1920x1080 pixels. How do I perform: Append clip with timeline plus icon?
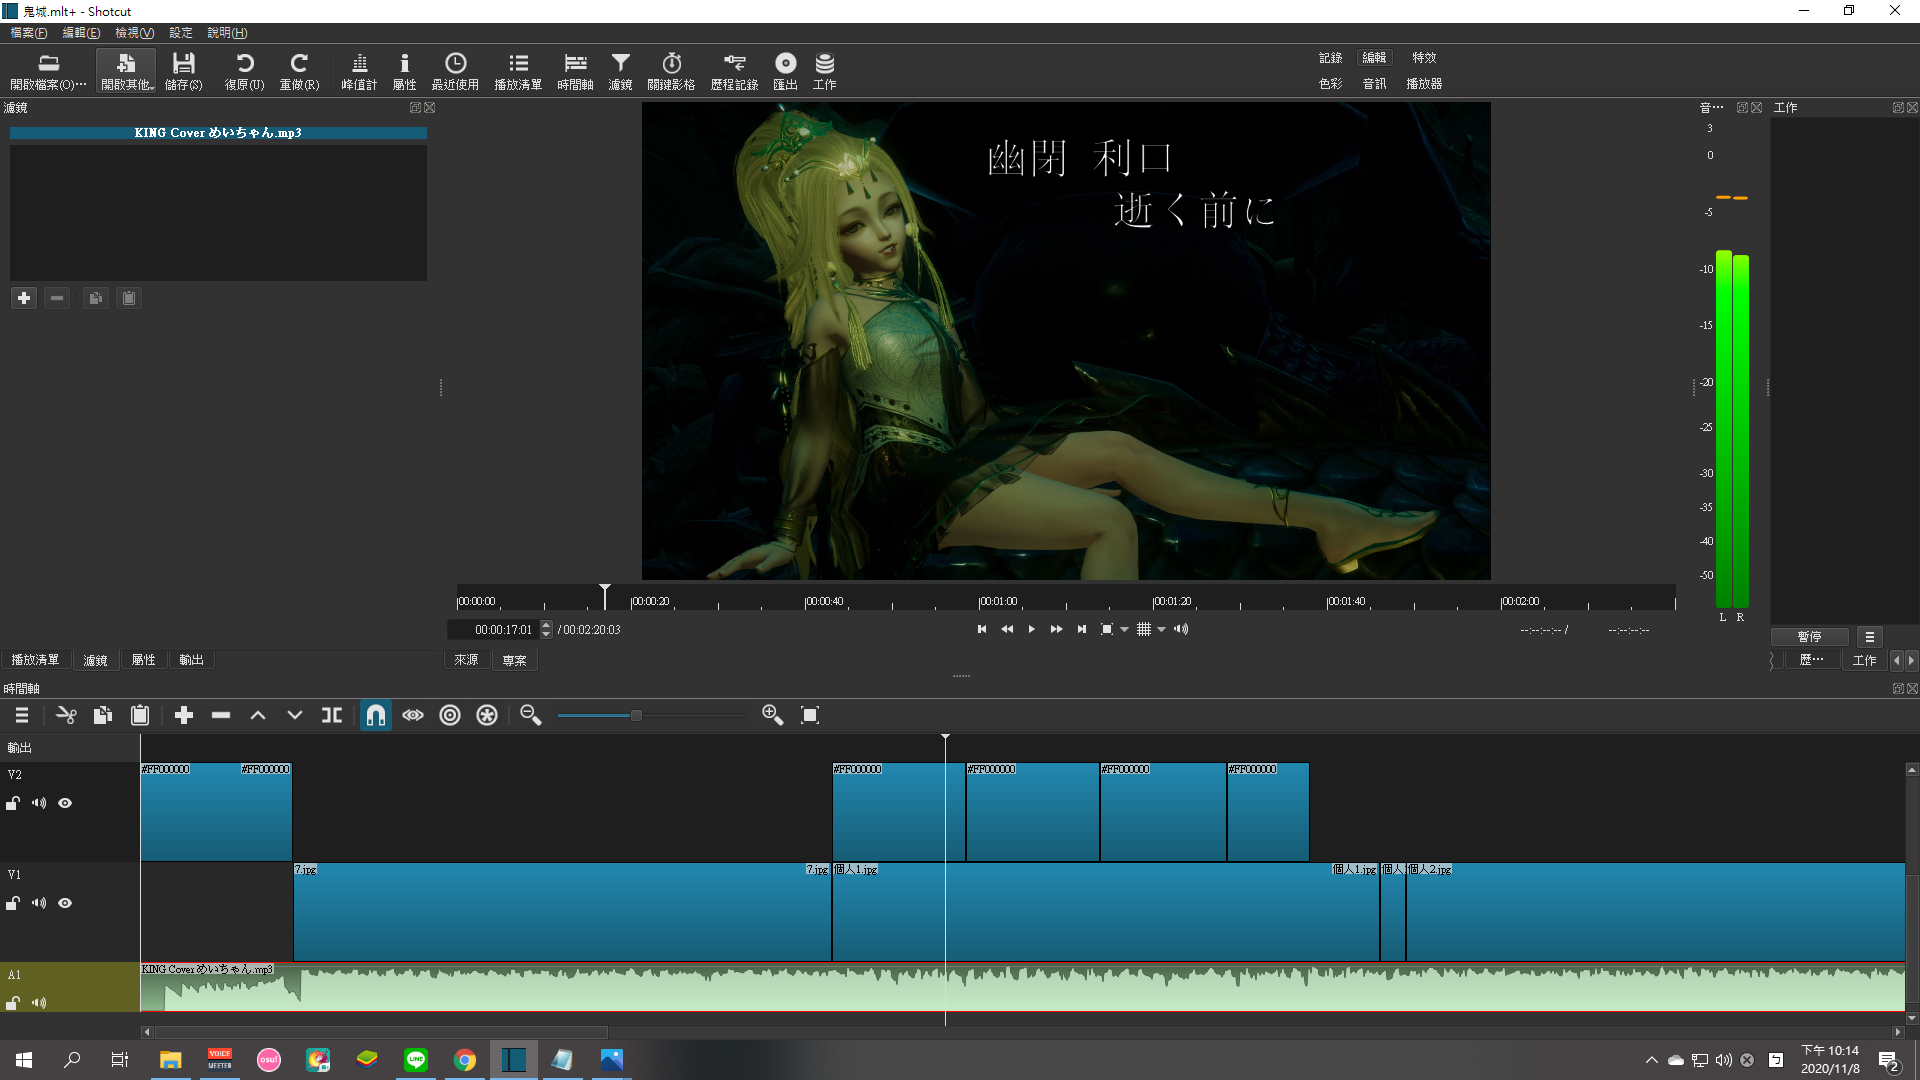click(x=183, y=715)
